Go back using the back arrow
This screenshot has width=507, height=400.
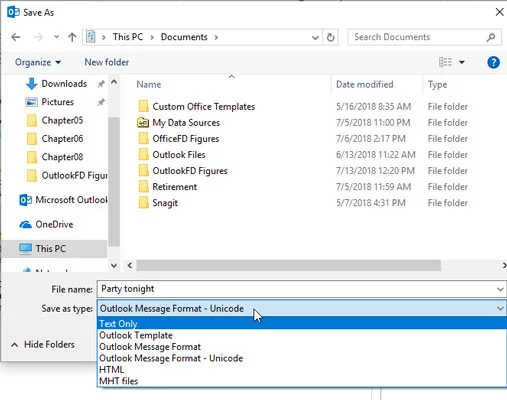16,37
